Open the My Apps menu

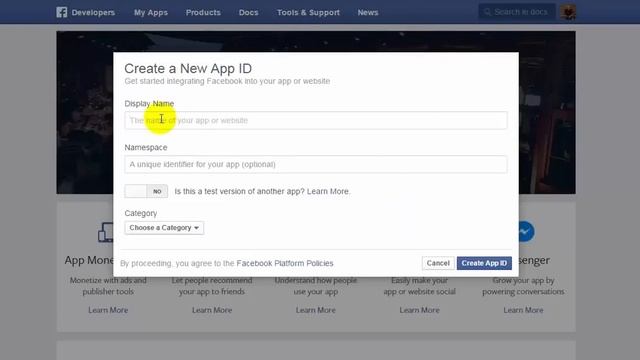[x=151, y=12]
